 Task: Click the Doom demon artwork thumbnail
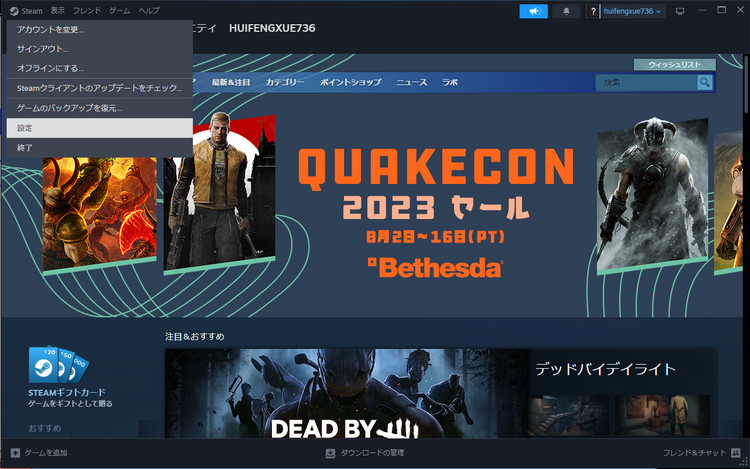pyautogui.click(x=99, y=214)
